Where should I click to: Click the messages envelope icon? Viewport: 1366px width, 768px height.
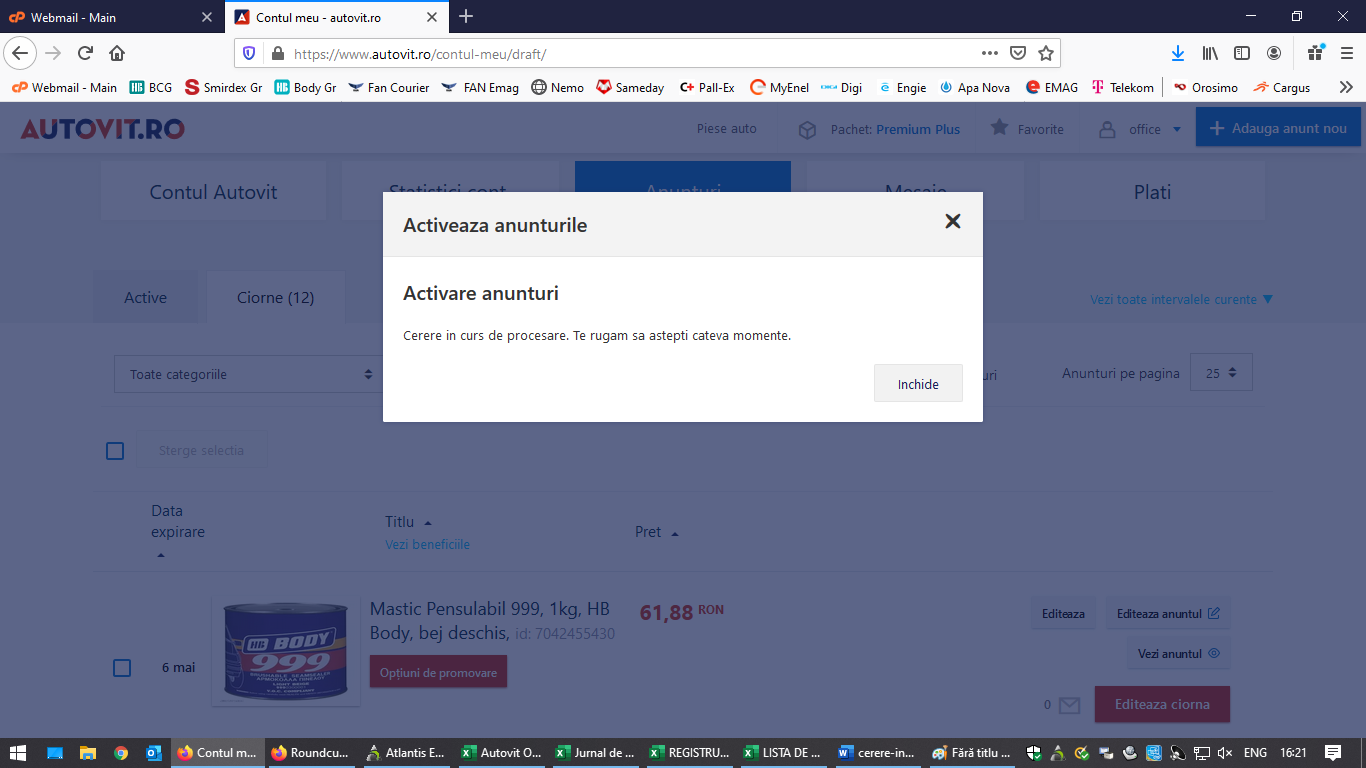(1069, 705)
